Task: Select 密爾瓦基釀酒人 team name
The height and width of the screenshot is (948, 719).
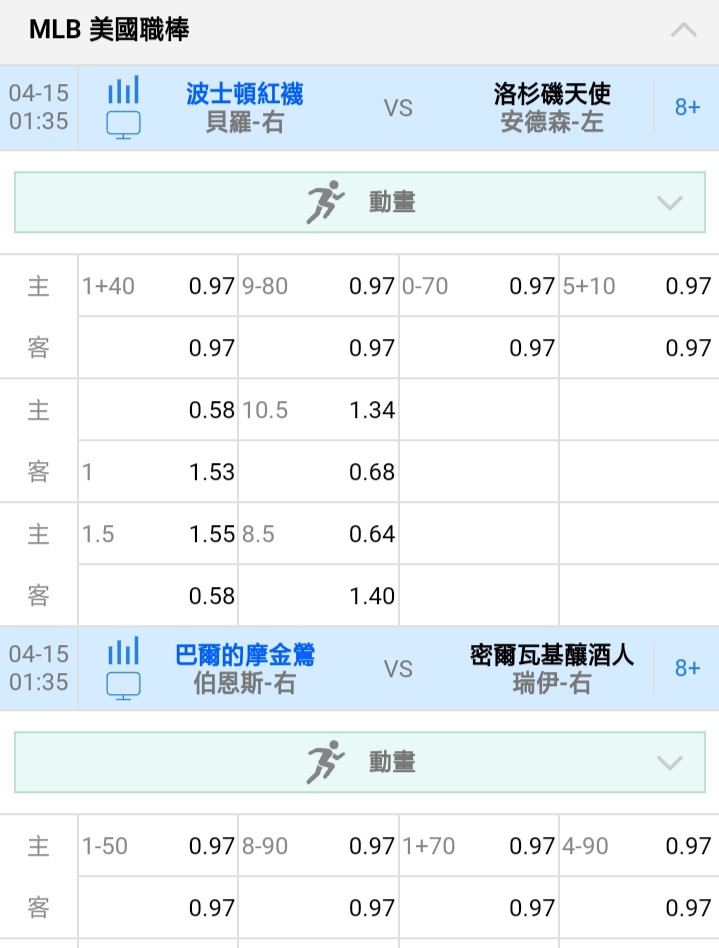Action: pos(551,655)
